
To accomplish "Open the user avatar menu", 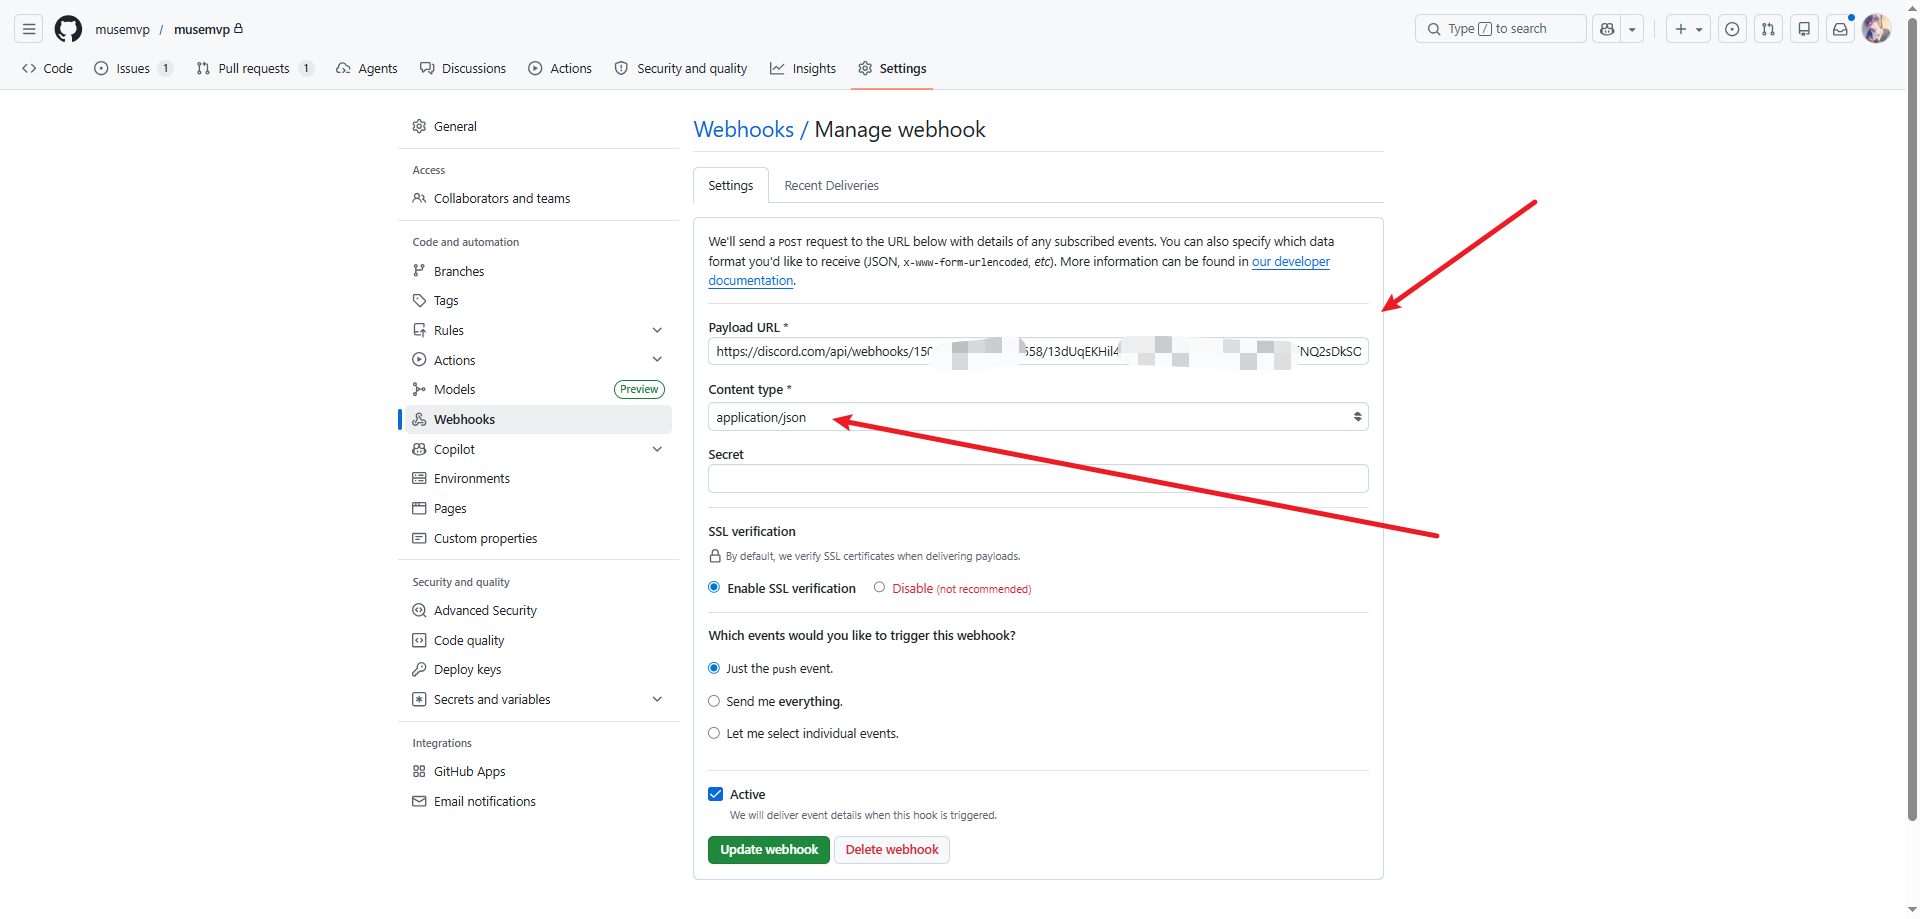I will click(1876, 29).
